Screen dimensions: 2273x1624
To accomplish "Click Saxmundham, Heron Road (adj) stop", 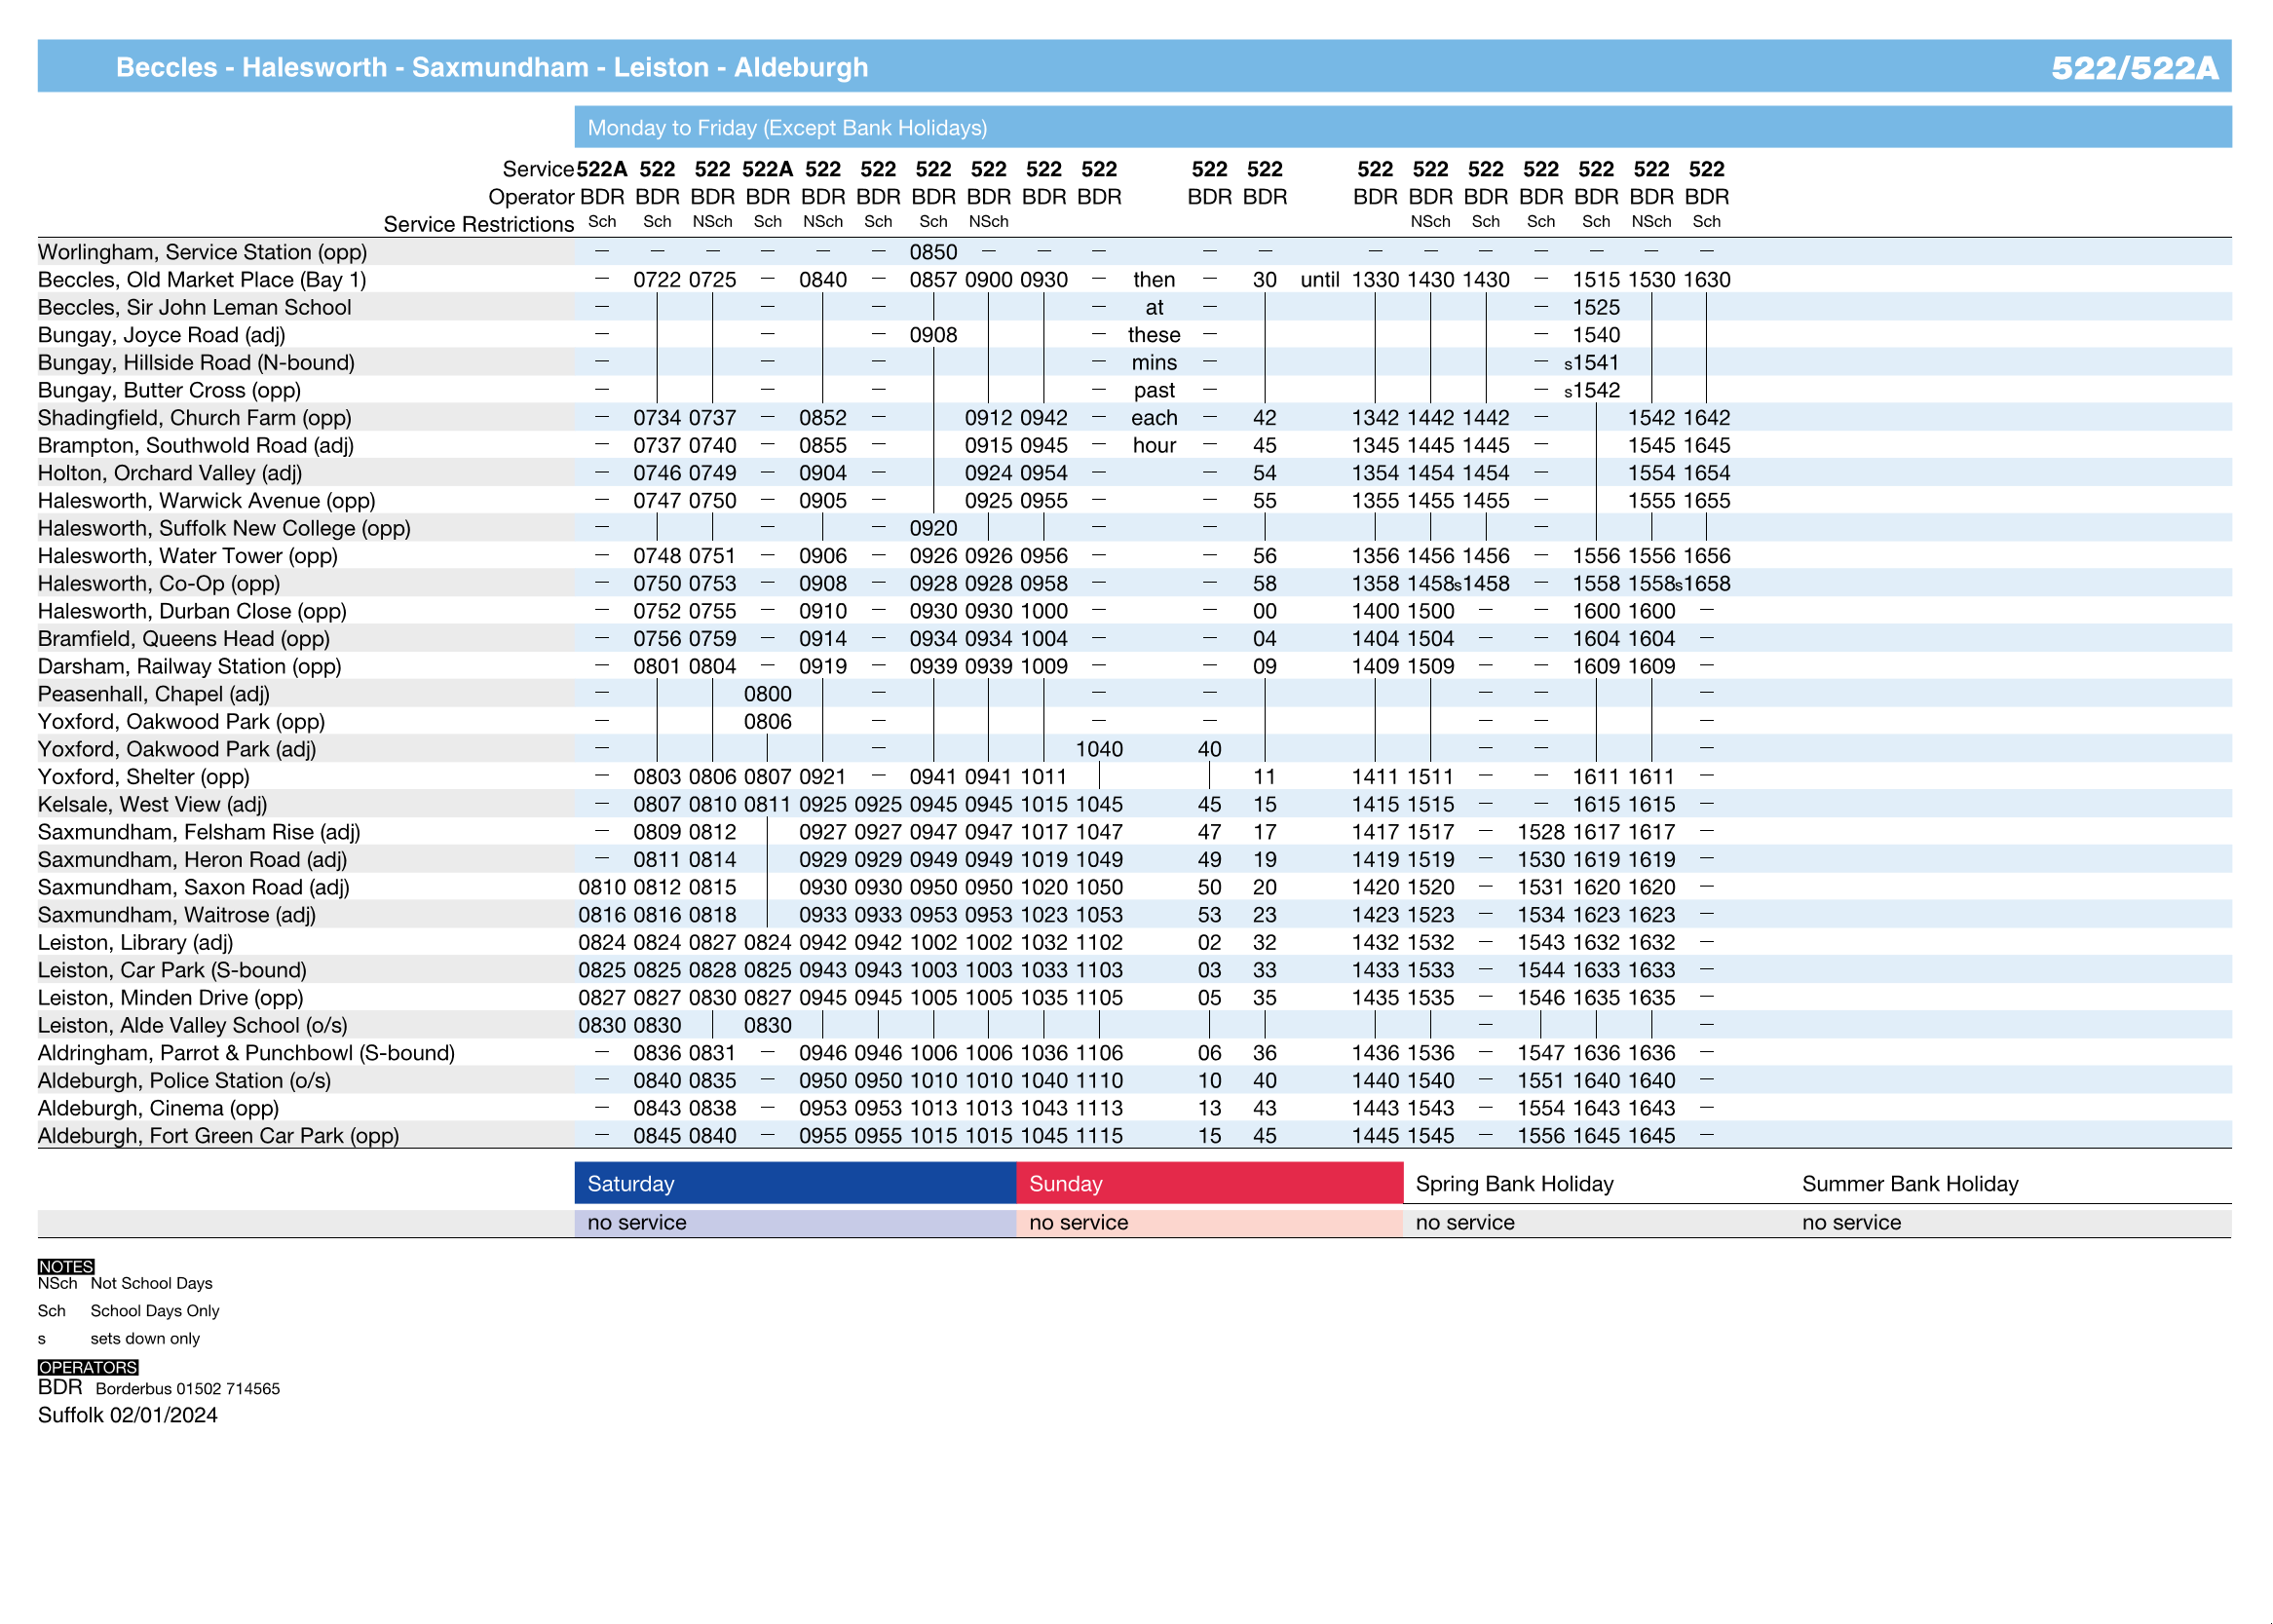I will [x=192, y=860].
